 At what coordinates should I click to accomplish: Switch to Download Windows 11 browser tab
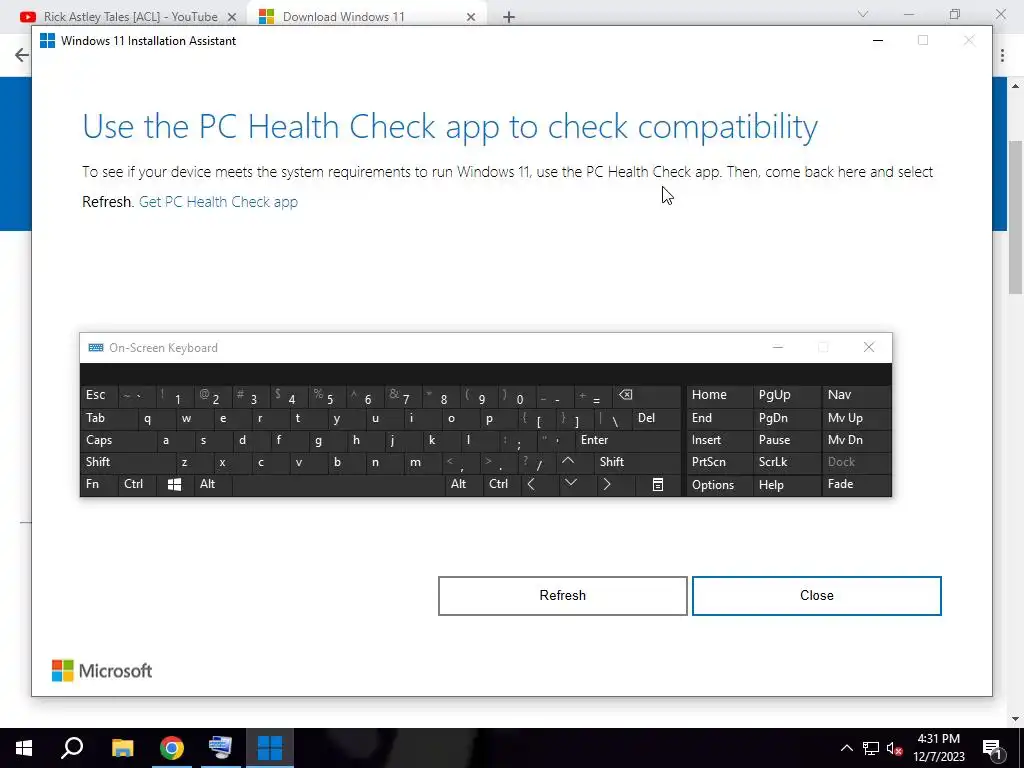point(344,17)
